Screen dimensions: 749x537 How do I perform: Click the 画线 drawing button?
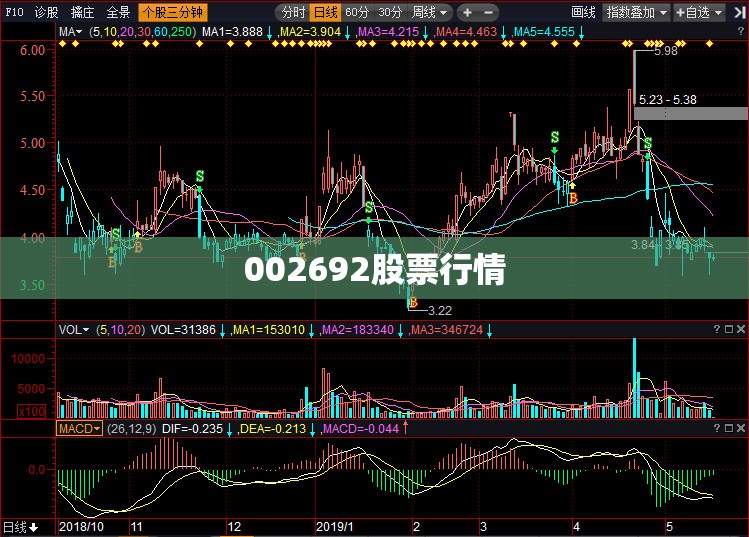point(583,12)
